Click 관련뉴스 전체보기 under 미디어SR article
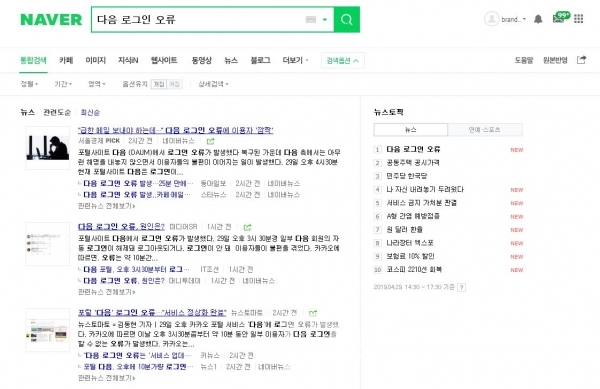 click(x=106, y=292)
